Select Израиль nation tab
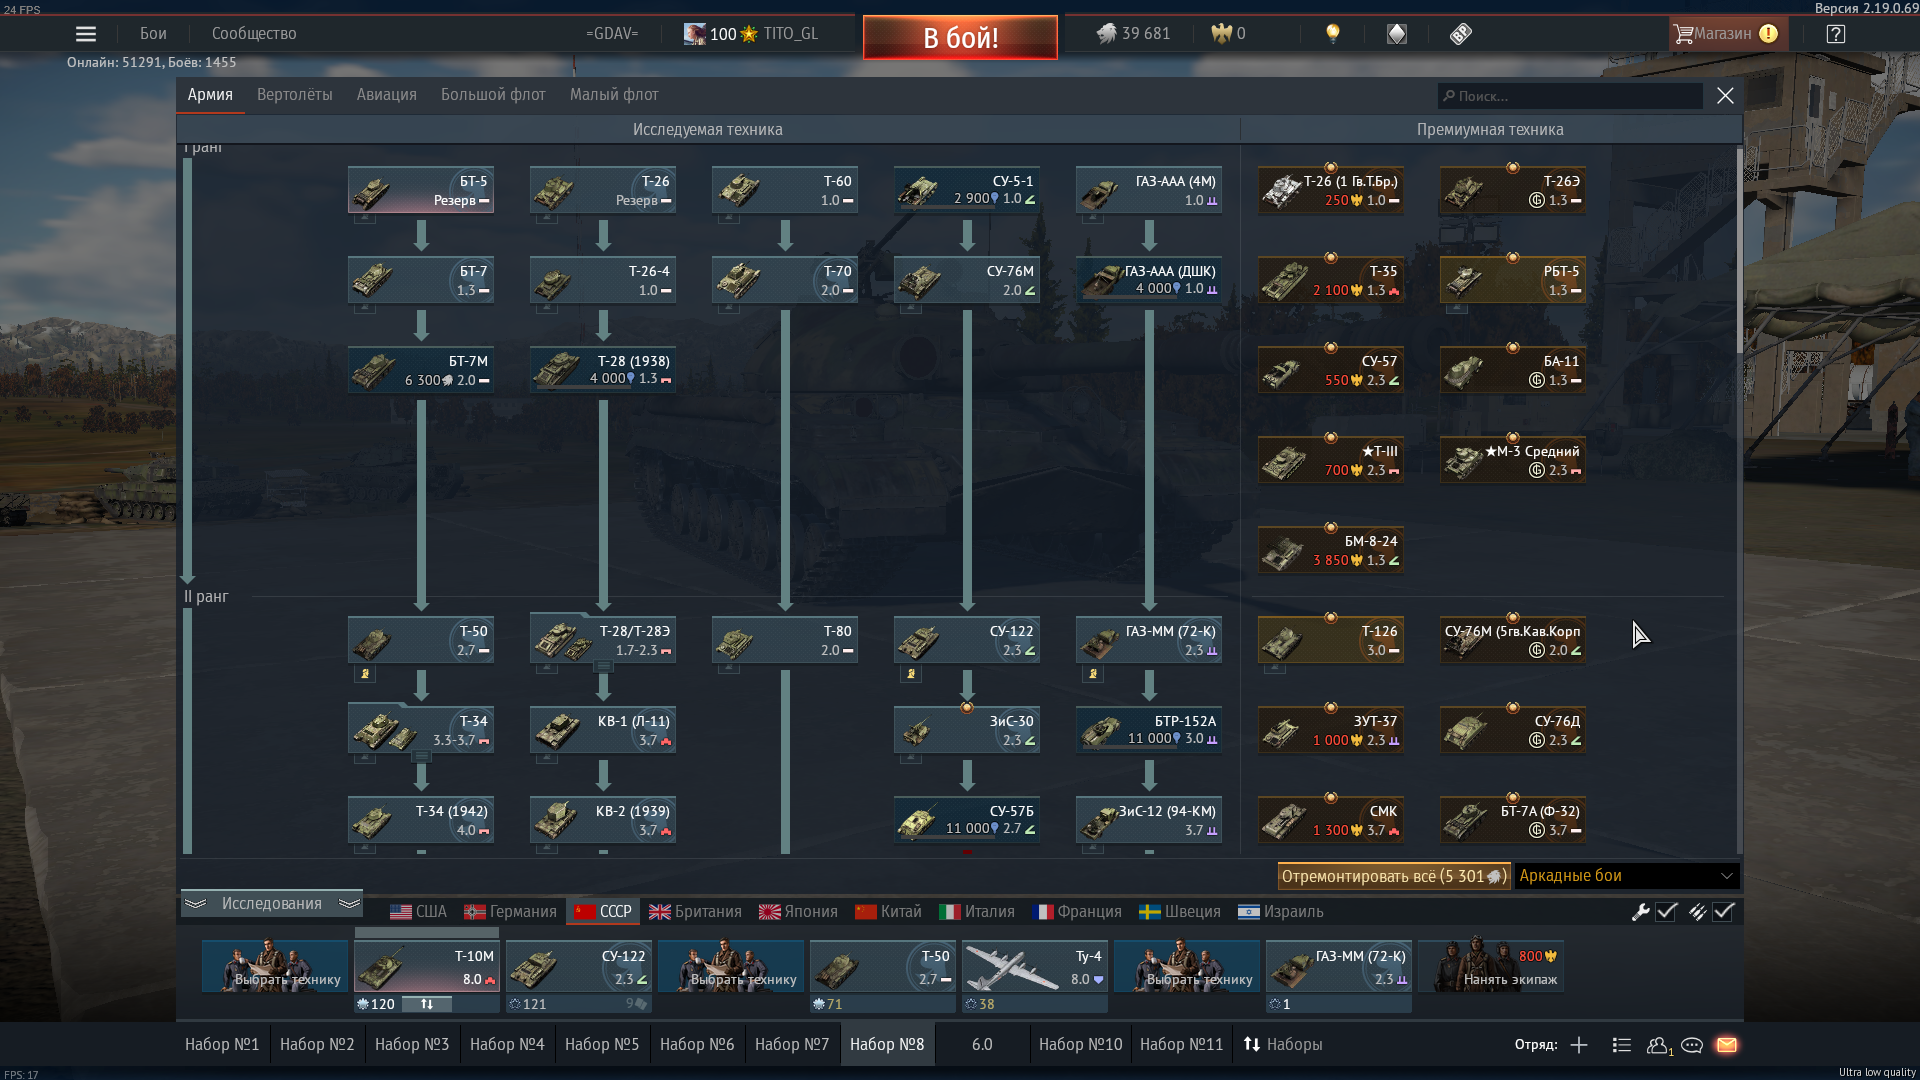The image size is (1920, 1080). (x=1281, y=912)
